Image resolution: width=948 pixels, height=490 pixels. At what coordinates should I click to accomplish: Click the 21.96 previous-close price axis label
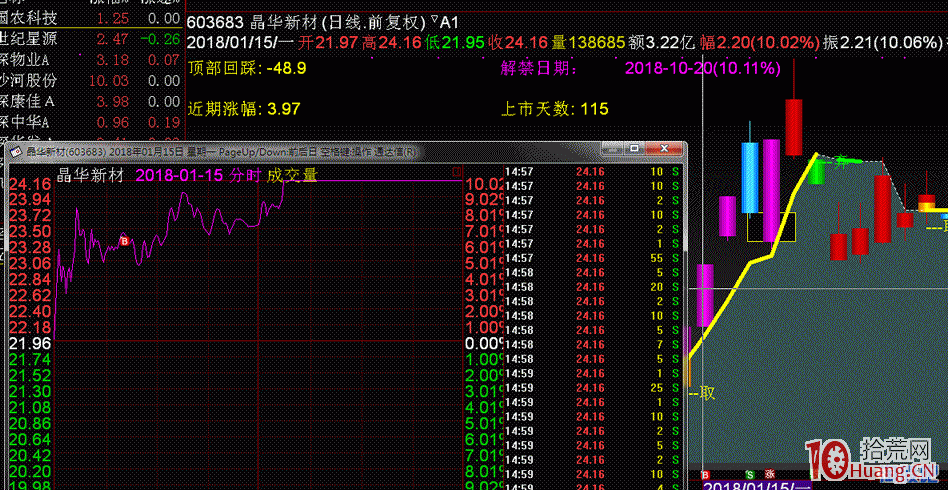30,343
